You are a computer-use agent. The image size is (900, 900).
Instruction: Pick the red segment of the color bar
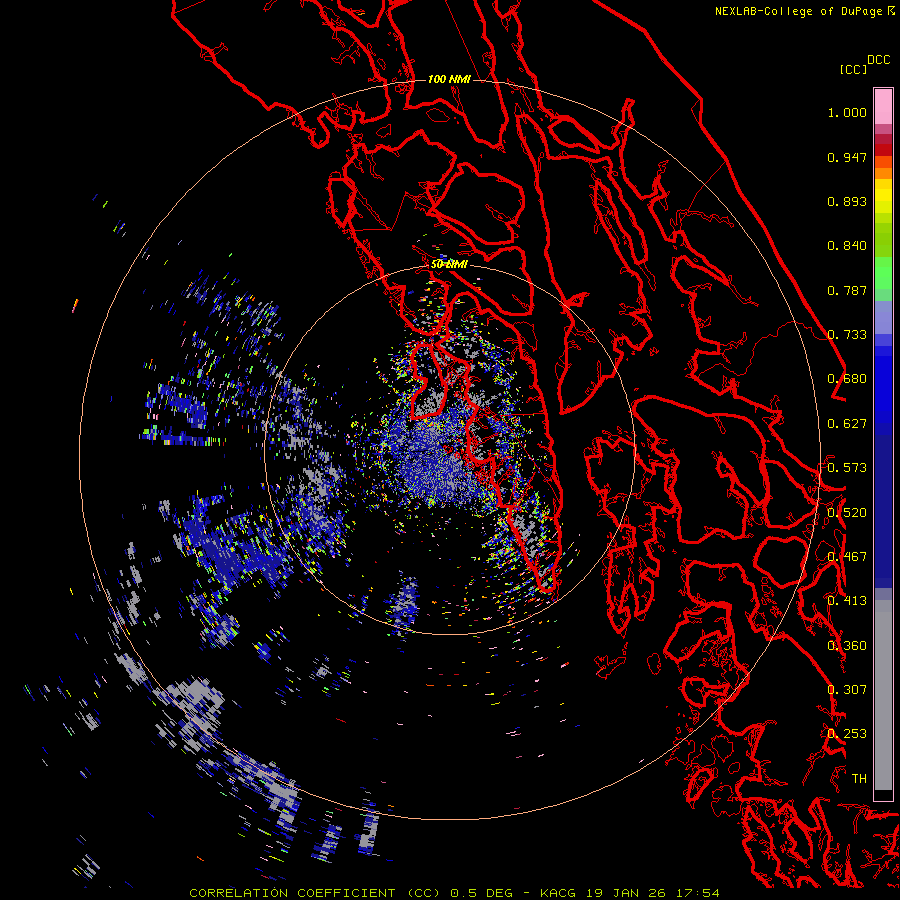pyautogui.click(x=883, y=150)
